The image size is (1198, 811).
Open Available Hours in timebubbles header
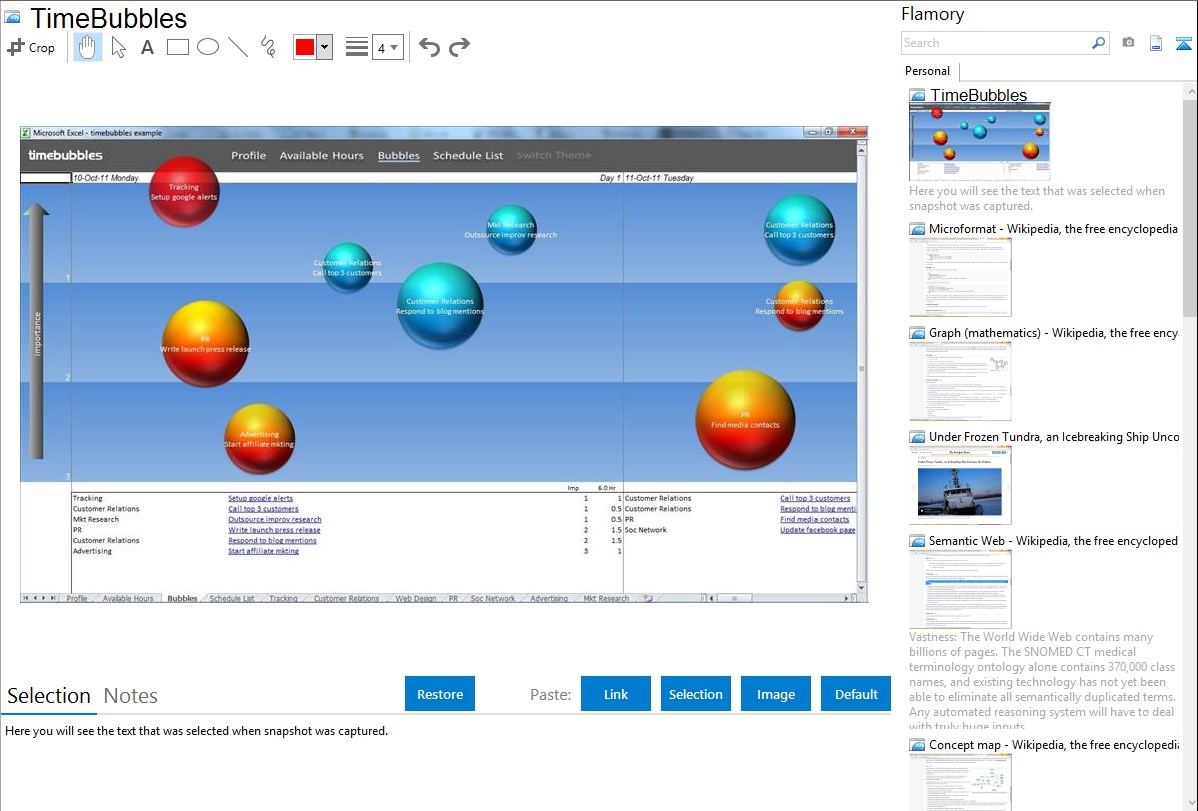pos(322,156)
